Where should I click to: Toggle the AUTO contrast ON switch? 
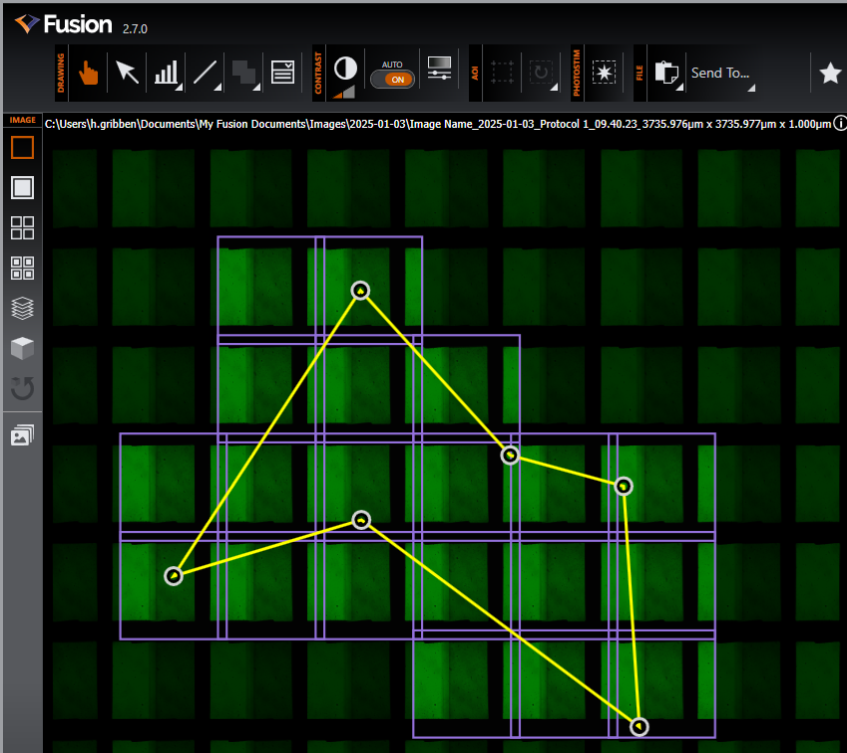tap(392, 79)
